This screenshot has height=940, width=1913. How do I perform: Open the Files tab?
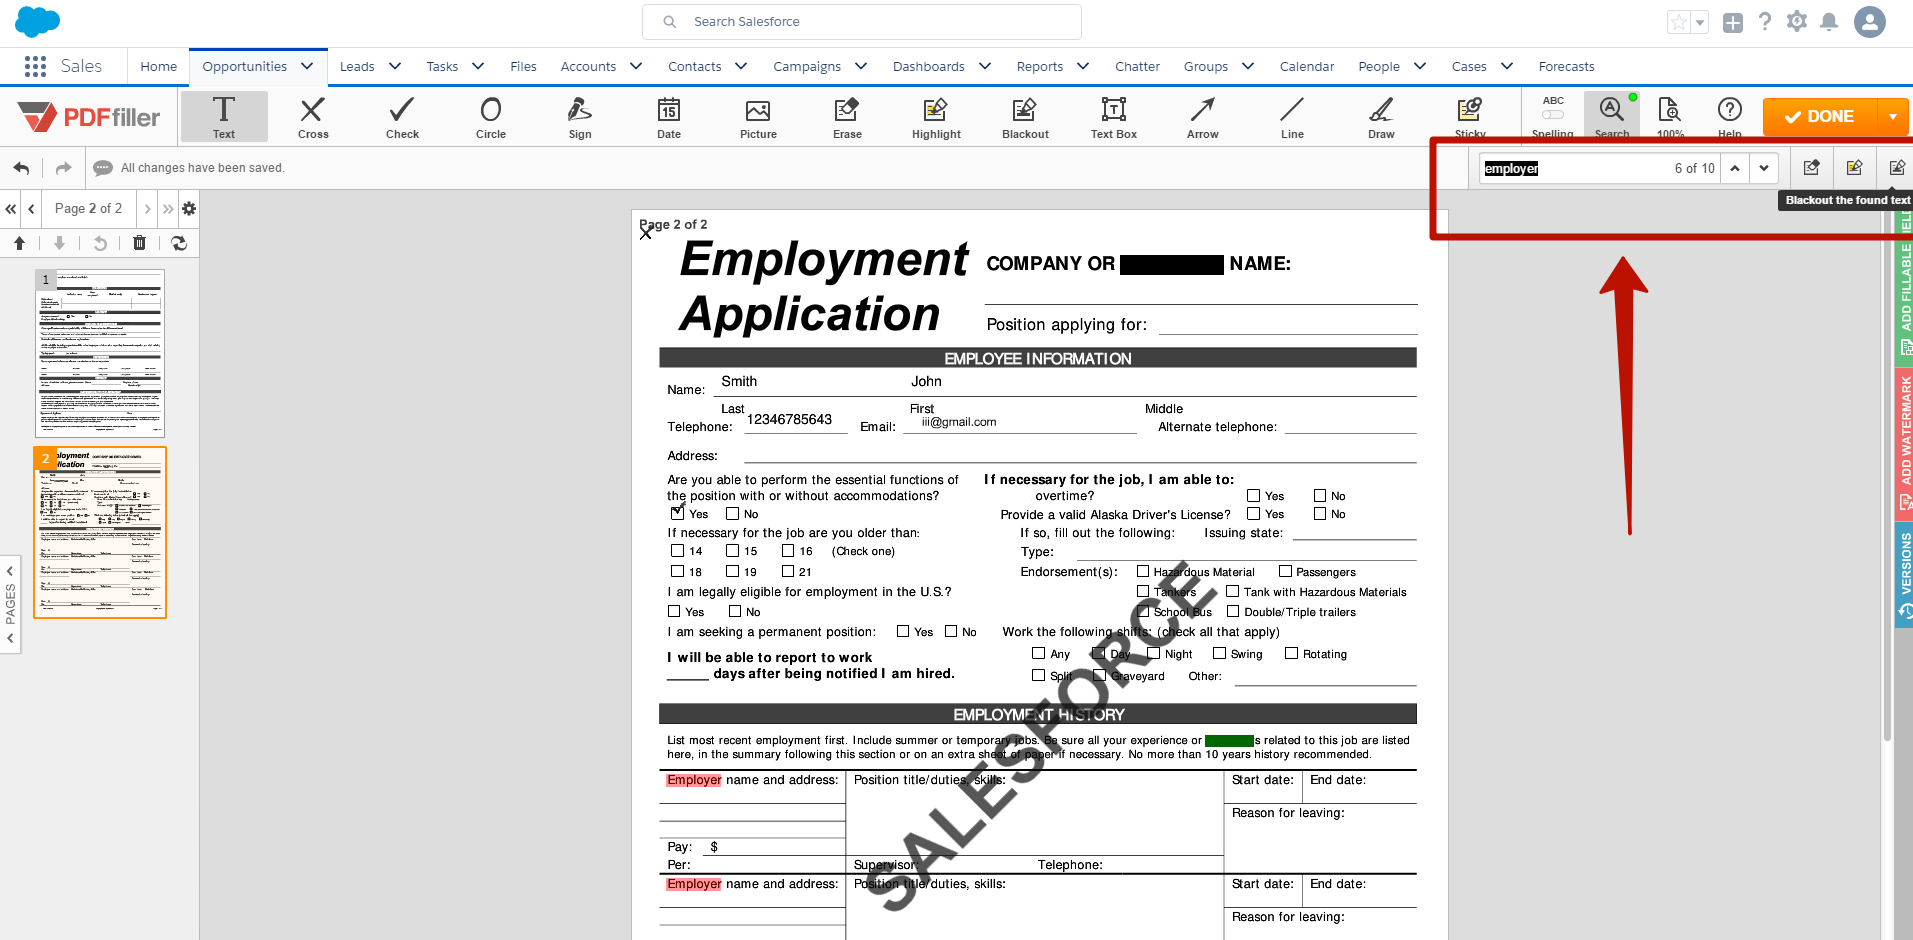(x=523, y=66)
